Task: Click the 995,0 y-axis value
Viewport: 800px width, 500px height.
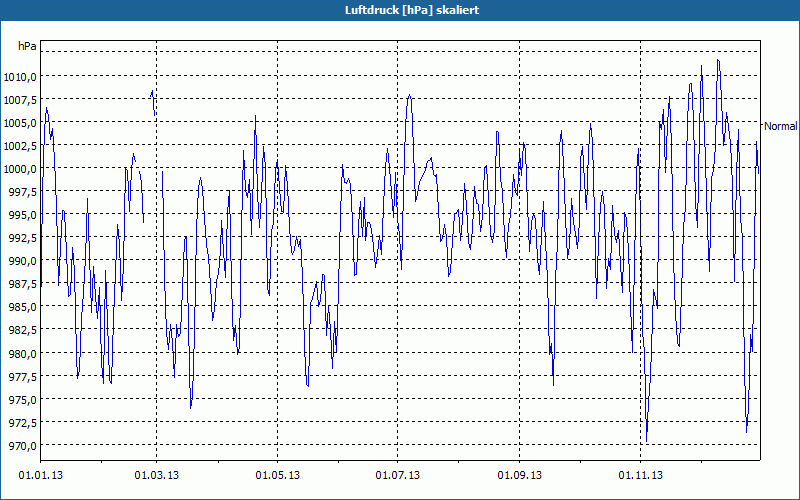Action: (23, 215)
